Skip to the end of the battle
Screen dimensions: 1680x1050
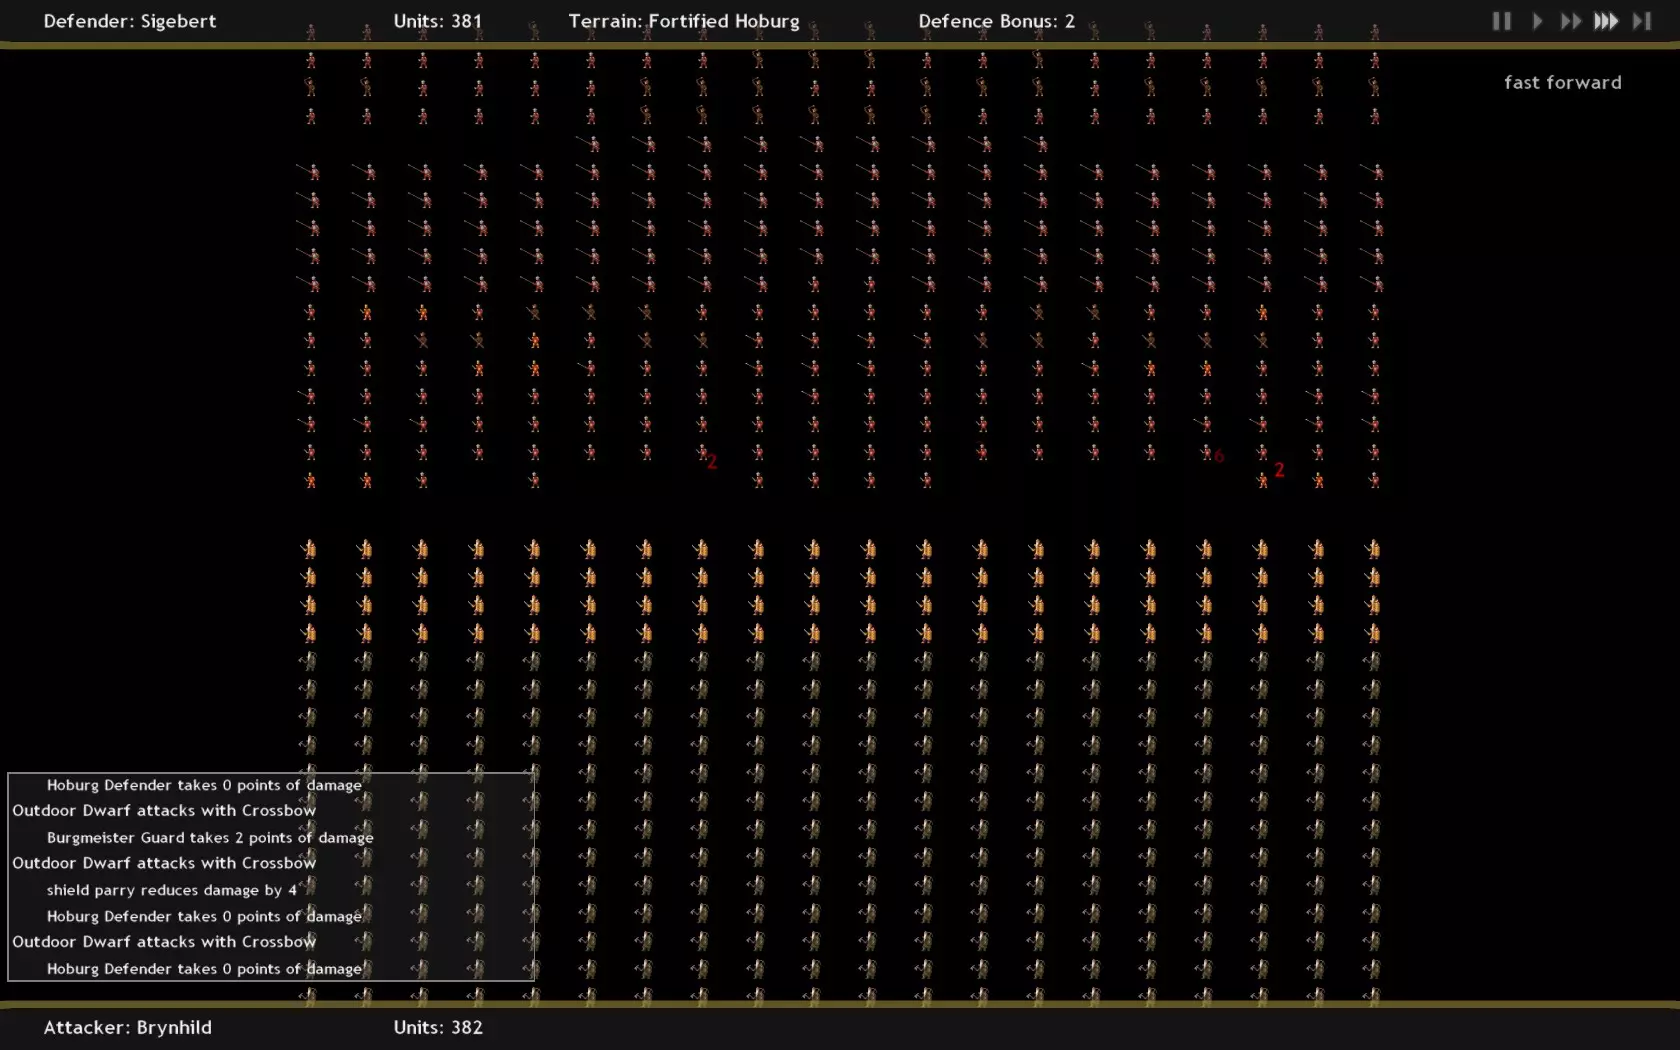1642,21
